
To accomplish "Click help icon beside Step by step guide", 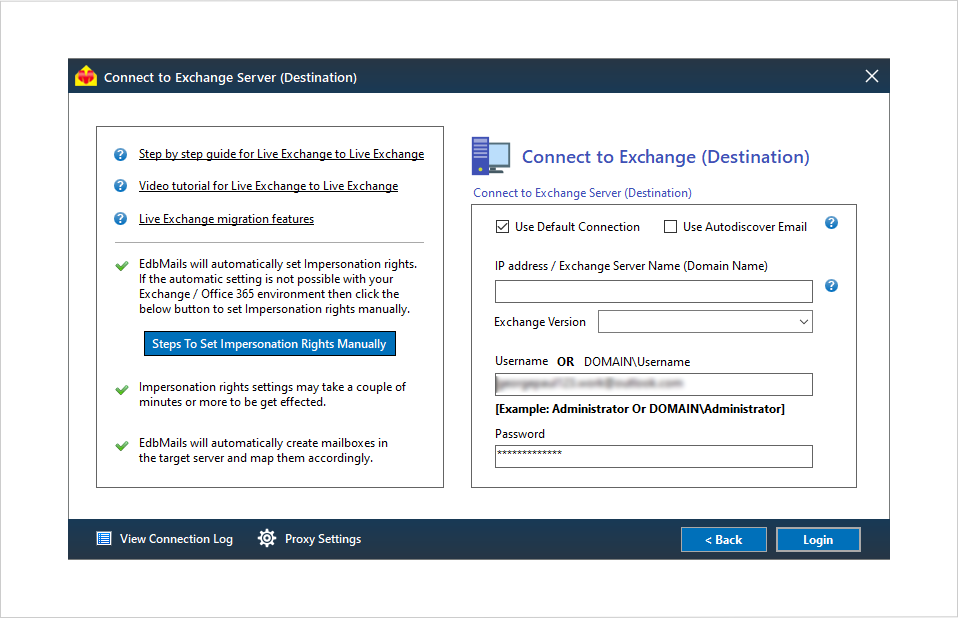I will pyautogui.click(x=120, y=154).
